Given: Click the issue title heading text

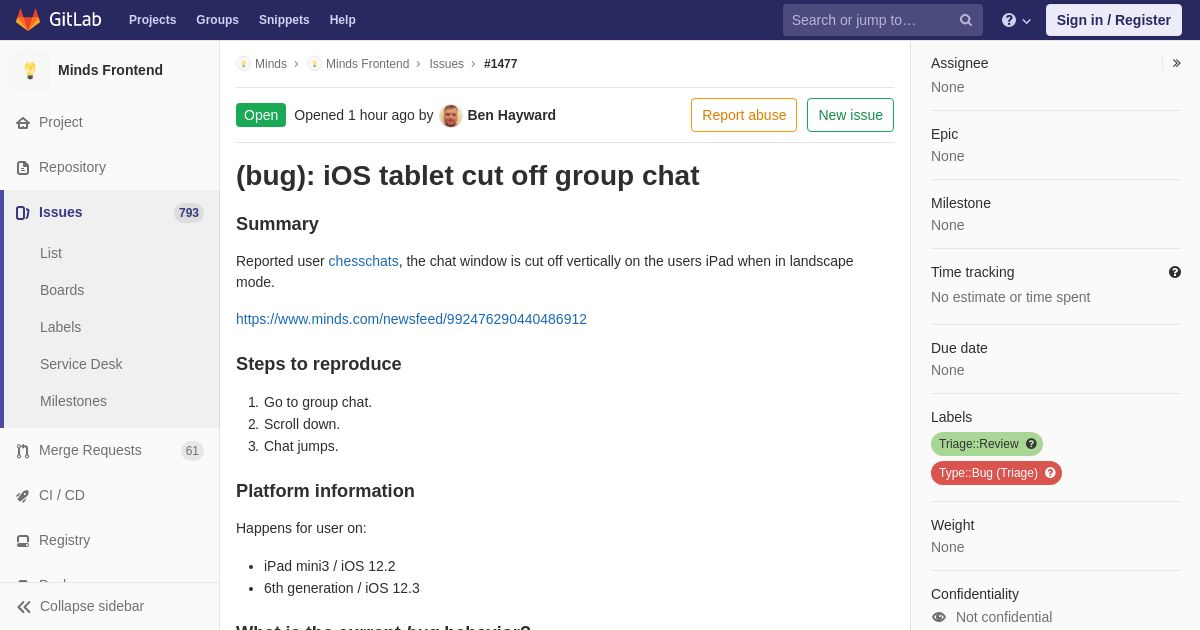Looking at the screenshot, I should [x=468, y=176].
